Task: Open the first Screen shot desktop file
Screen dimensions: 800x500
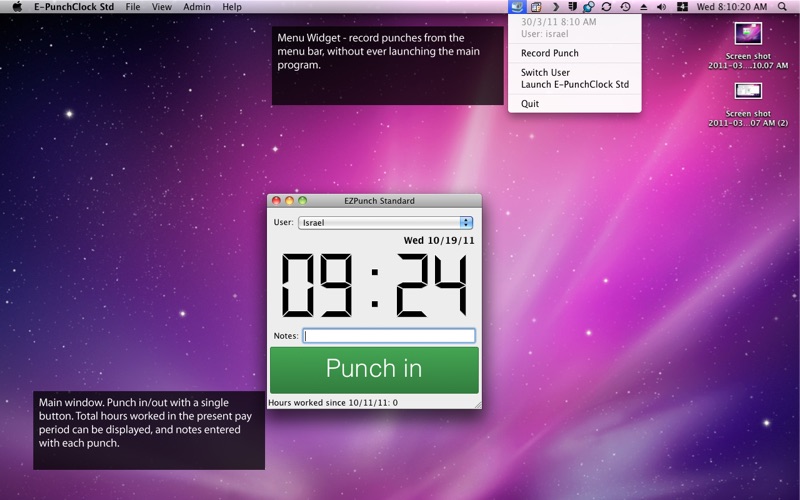Action: point(748,46)
